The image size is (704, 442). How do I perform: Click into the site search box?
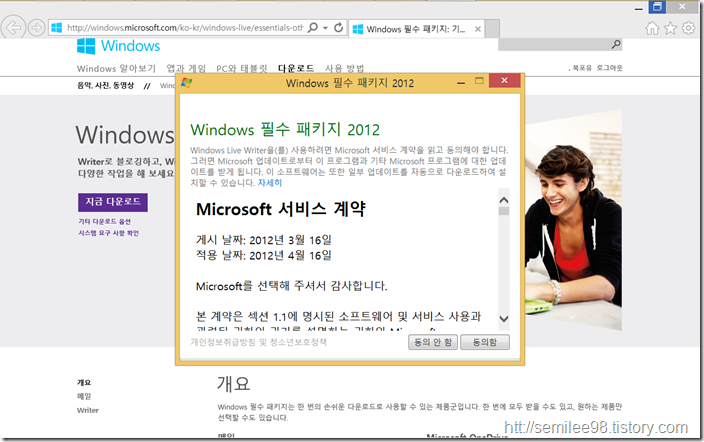[554, 44]
